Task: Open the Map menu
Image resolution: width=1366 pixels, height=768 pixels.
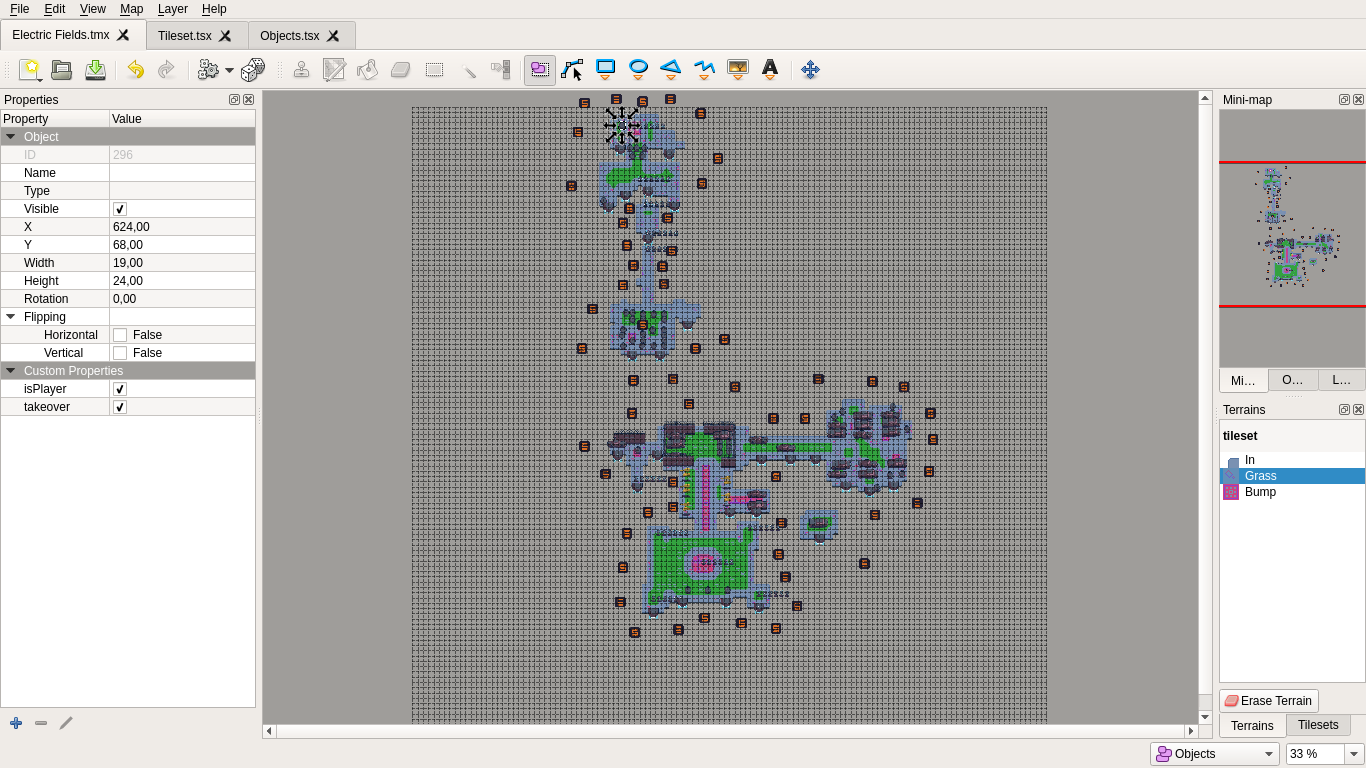Action: 131,9
